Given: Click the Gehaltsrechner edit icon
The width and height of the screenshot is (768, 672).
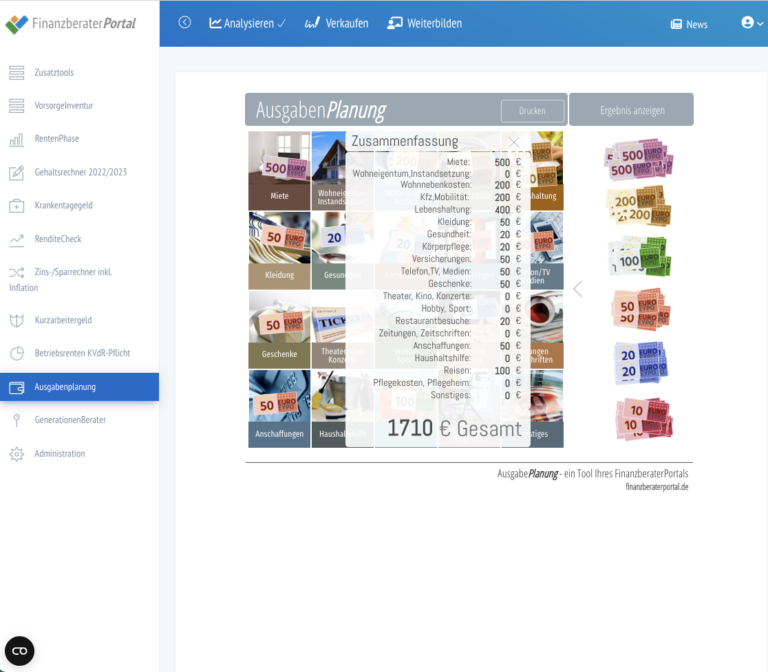Looking at the screenshot, I should point(17,172).
